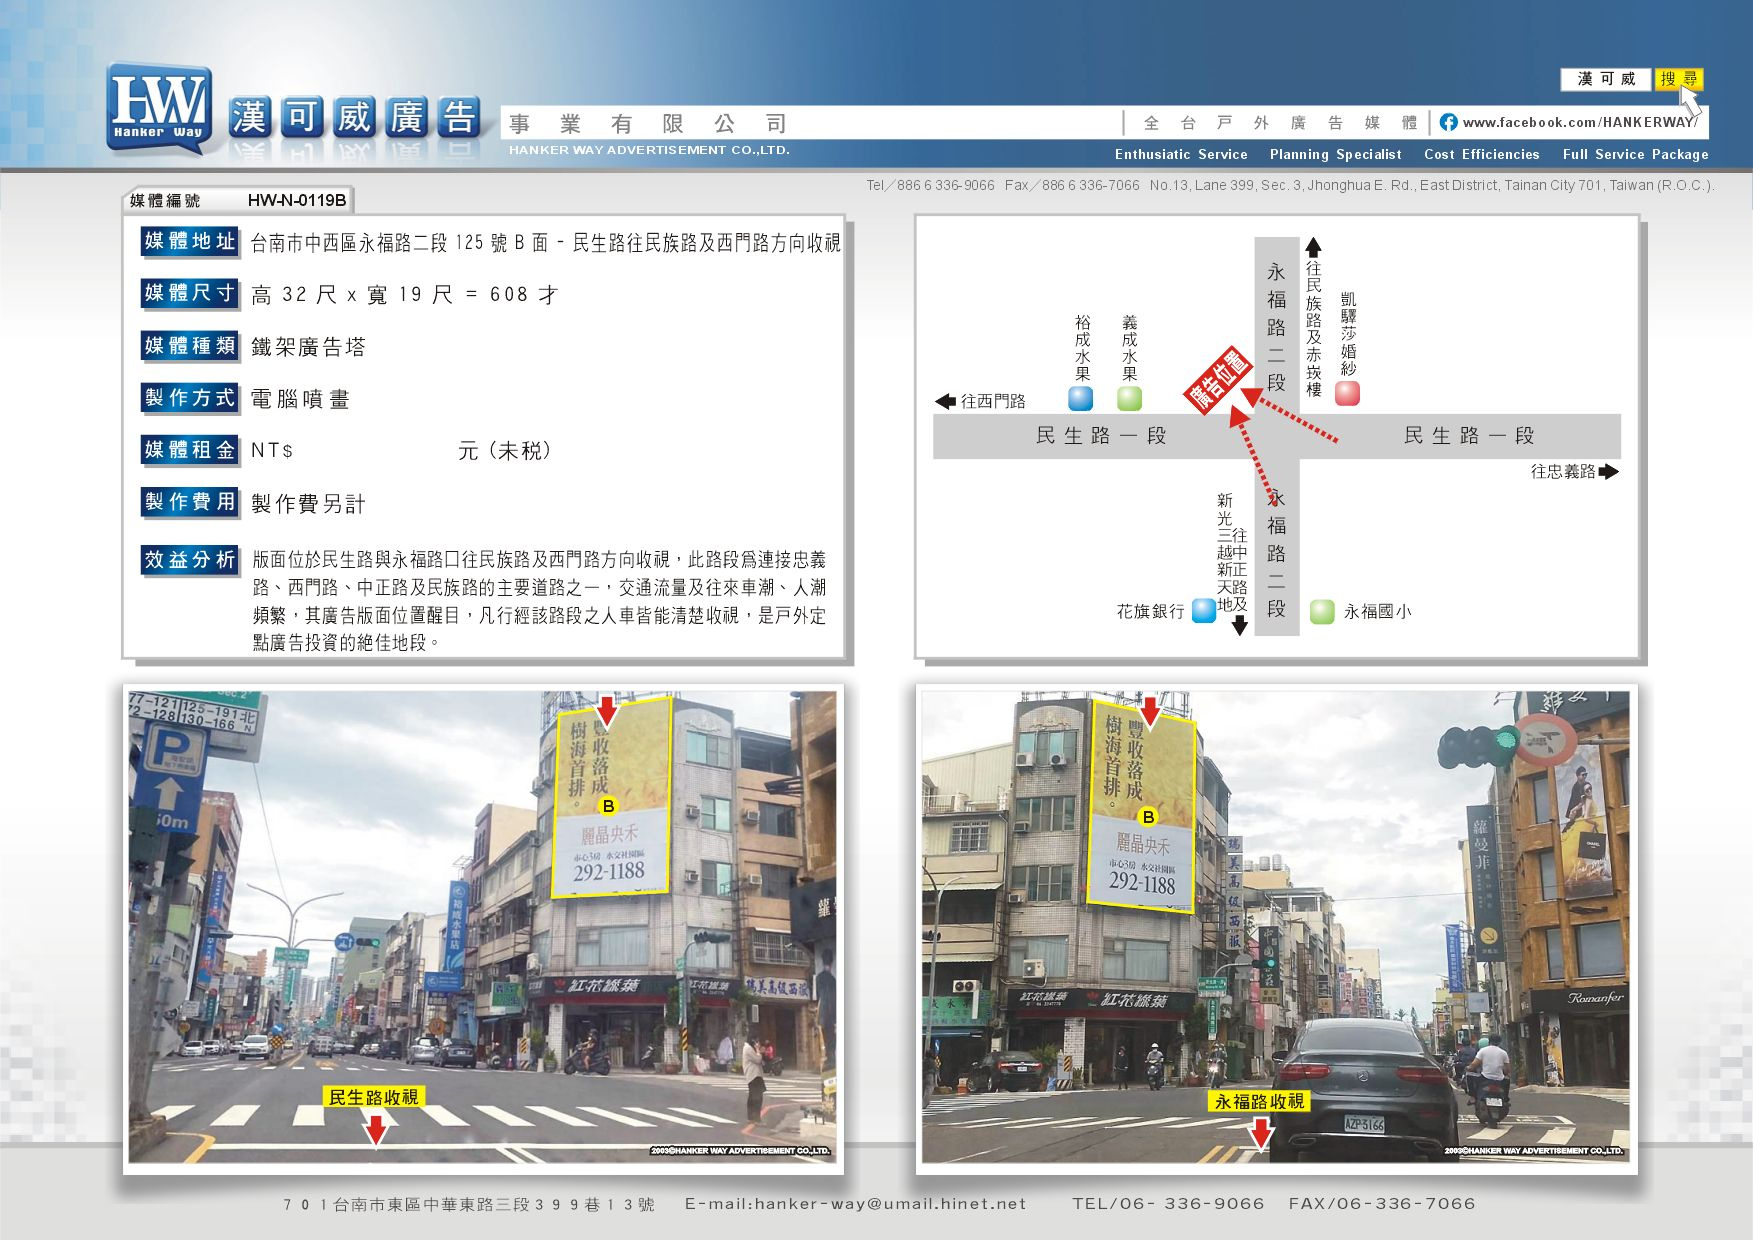Click the green marker for 義成水果

(x=1129, y=398)
